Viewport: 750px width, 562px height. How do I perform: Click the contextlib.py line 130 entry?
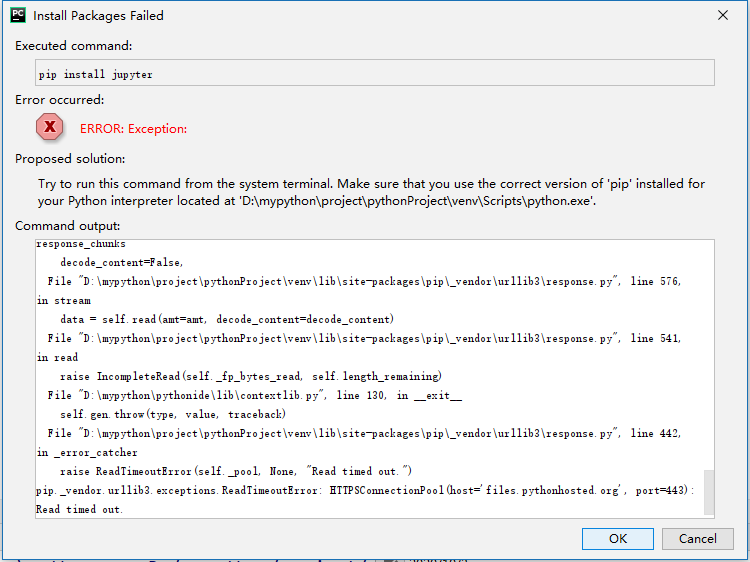(254, 395)
